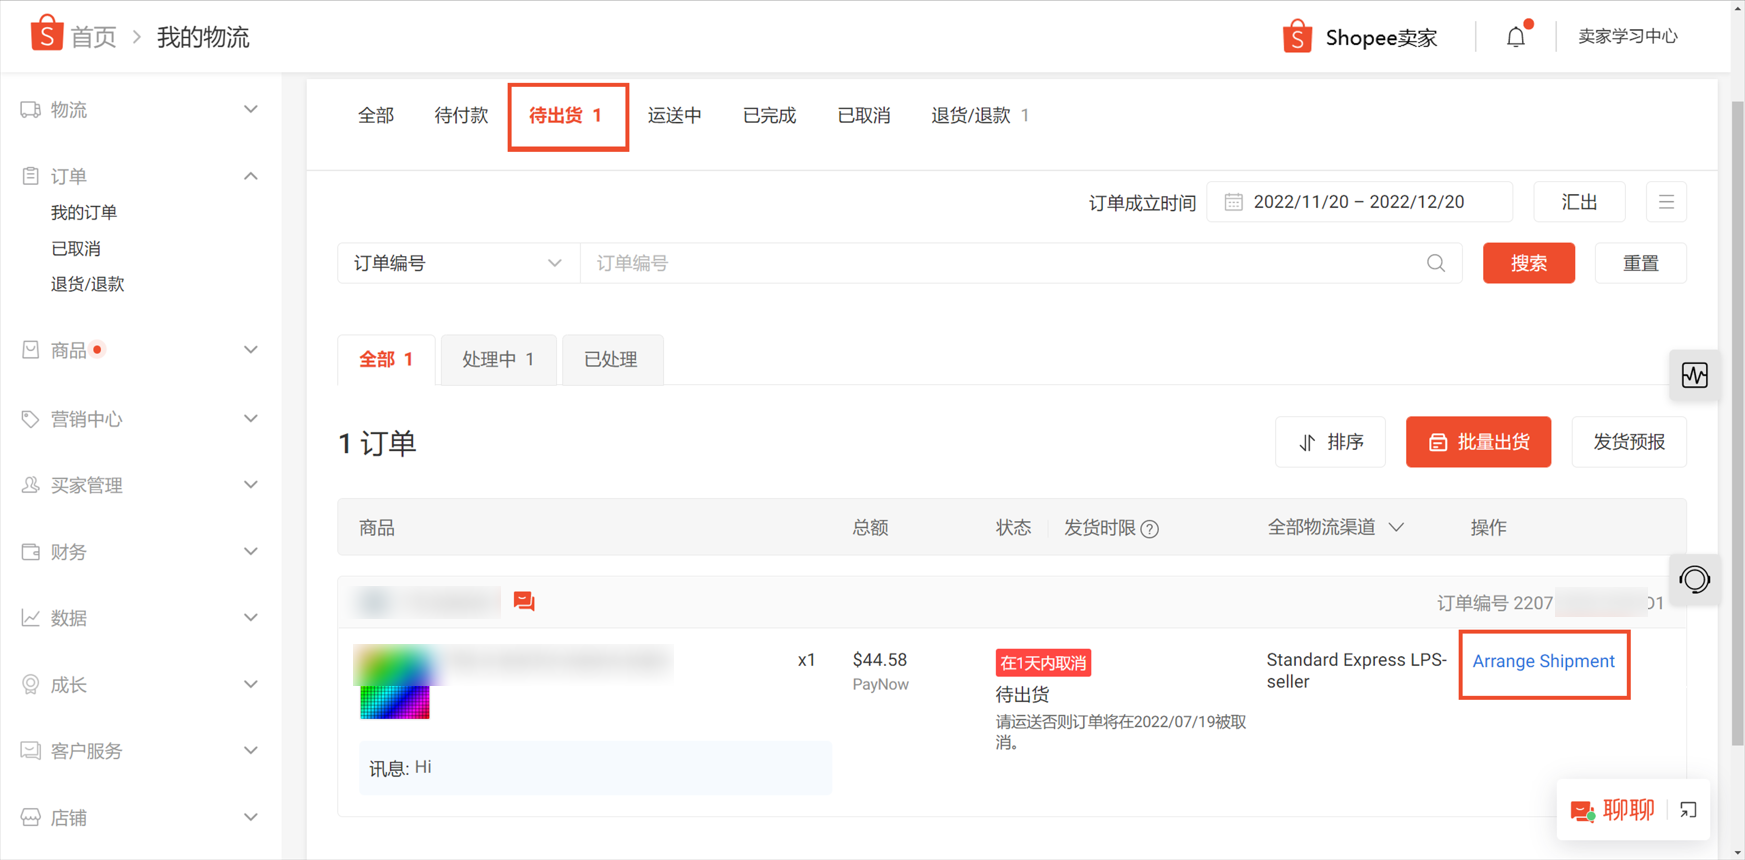The image size is (1745, 860).
Task: Expand the chat window arrow icon
Action: click(1688, 810)
